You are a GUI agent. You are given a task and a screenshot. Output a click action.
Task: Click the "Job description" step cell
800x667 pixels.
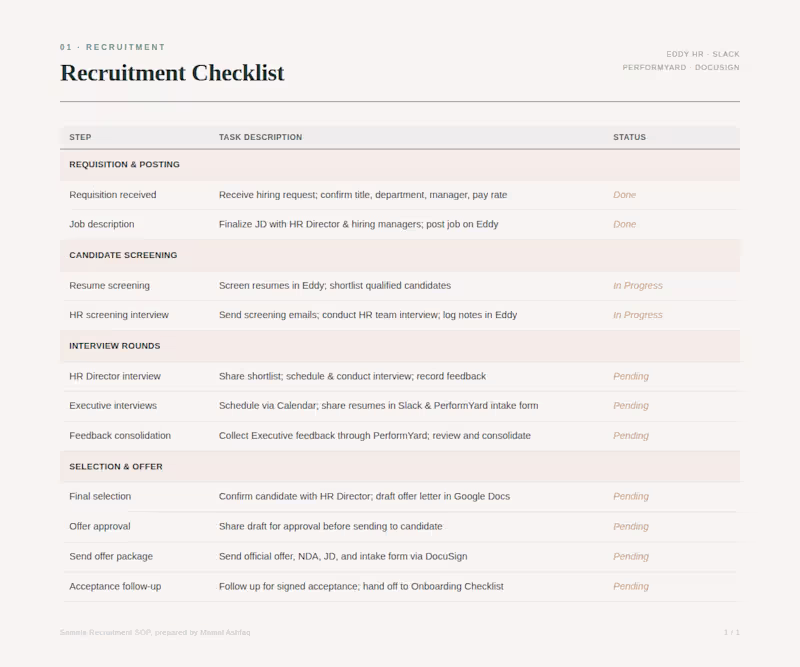pyautogui.click(x=102, y=225)
